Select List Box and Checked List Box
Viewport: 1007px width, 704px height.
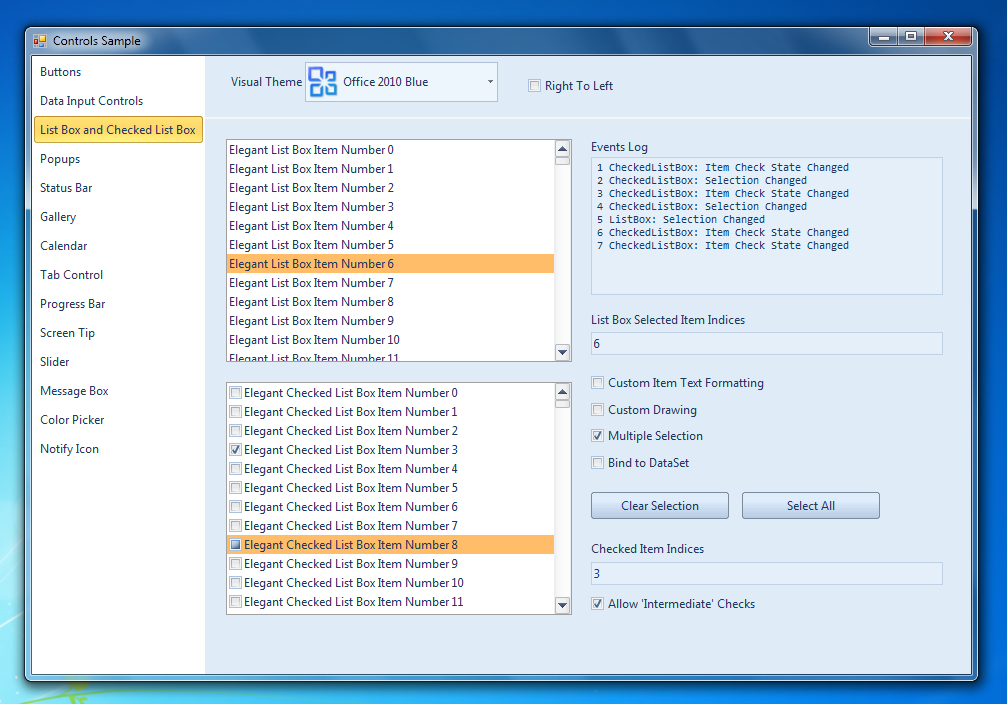point(118,130)
